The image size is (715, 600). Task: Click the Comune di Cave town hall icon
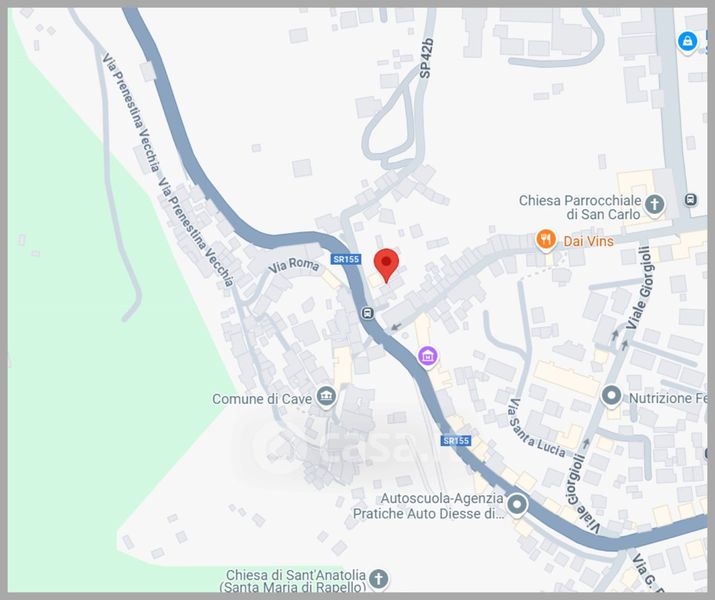click(326, 397)
